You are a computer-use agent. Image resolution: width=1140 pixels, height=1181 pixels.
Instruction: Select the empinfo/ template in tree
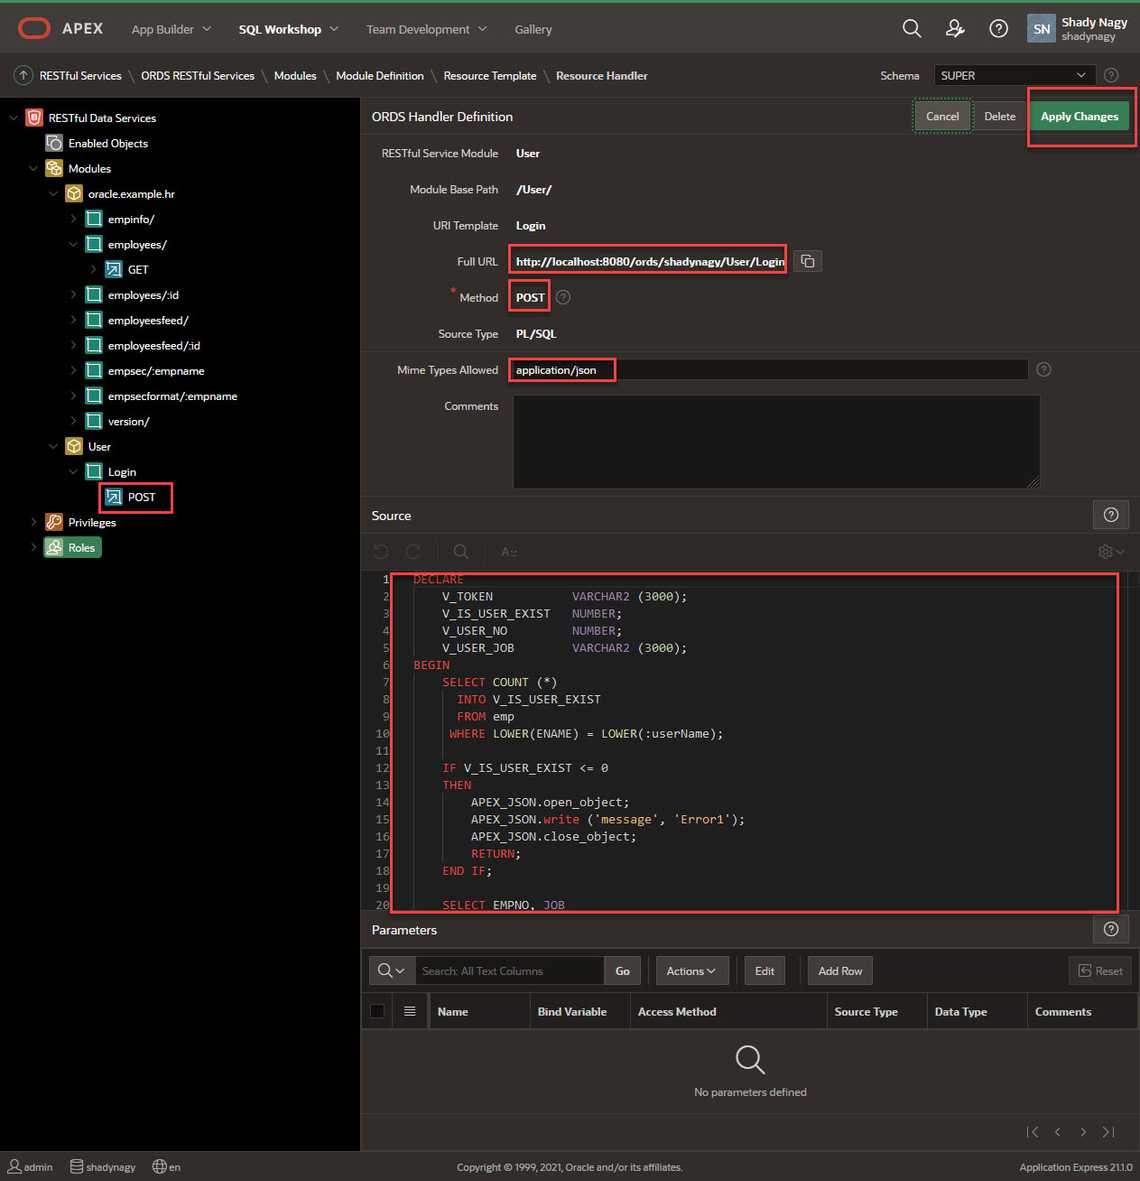point(131,219)
